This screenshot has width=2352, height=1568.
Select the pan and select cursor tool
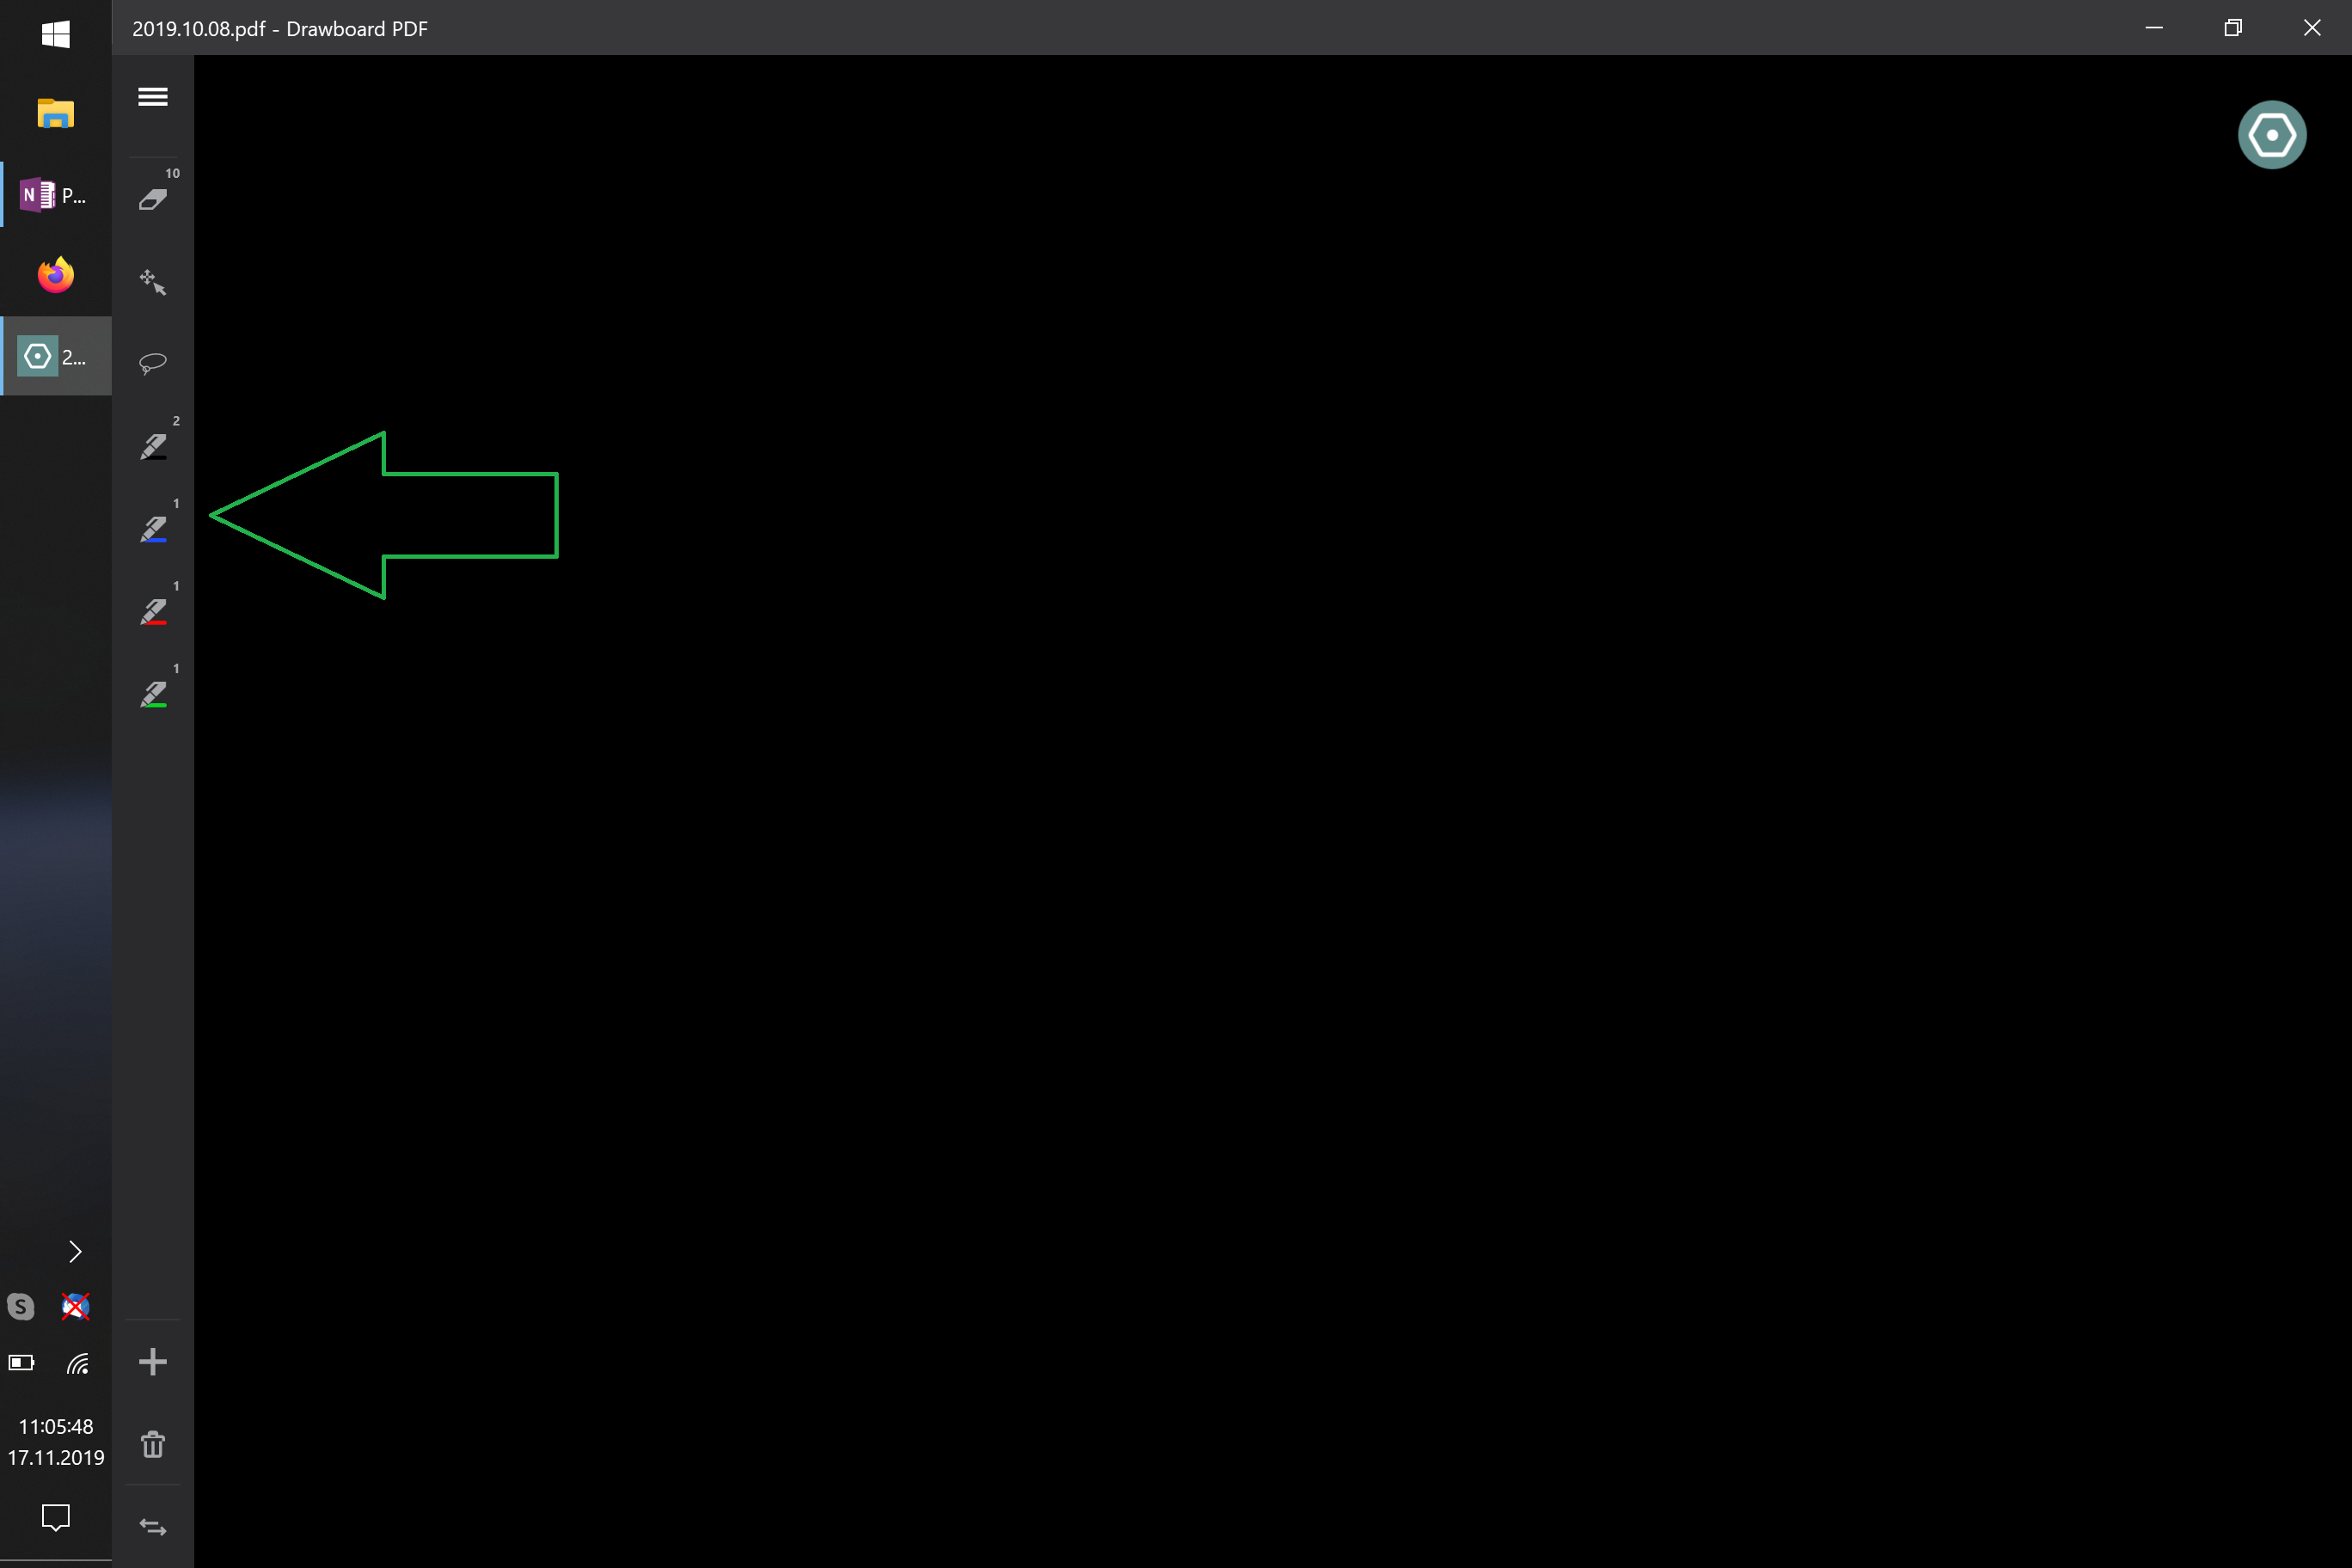pos(152,282)
